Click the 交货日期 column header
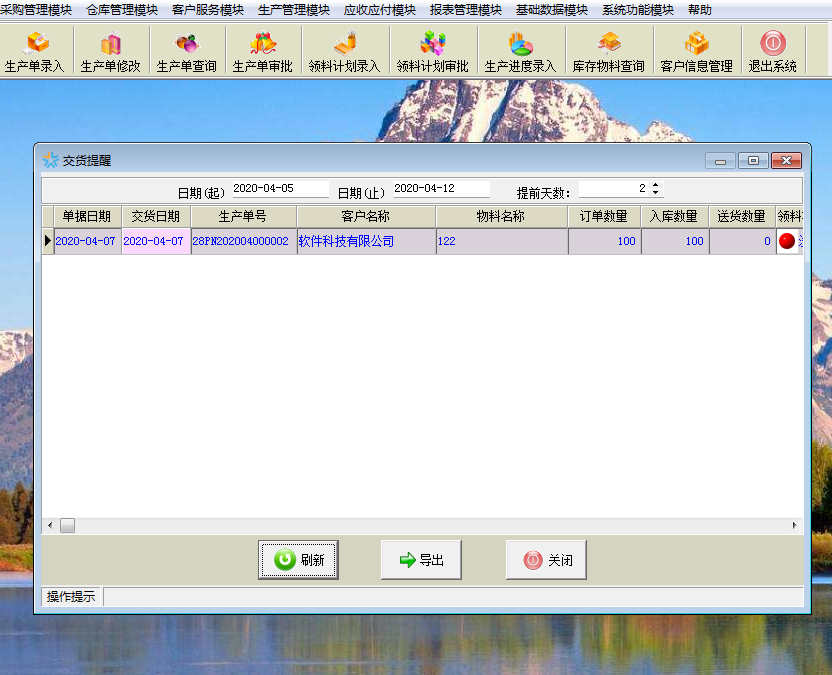Screen dimensions: 832x675 pos(156,216)
